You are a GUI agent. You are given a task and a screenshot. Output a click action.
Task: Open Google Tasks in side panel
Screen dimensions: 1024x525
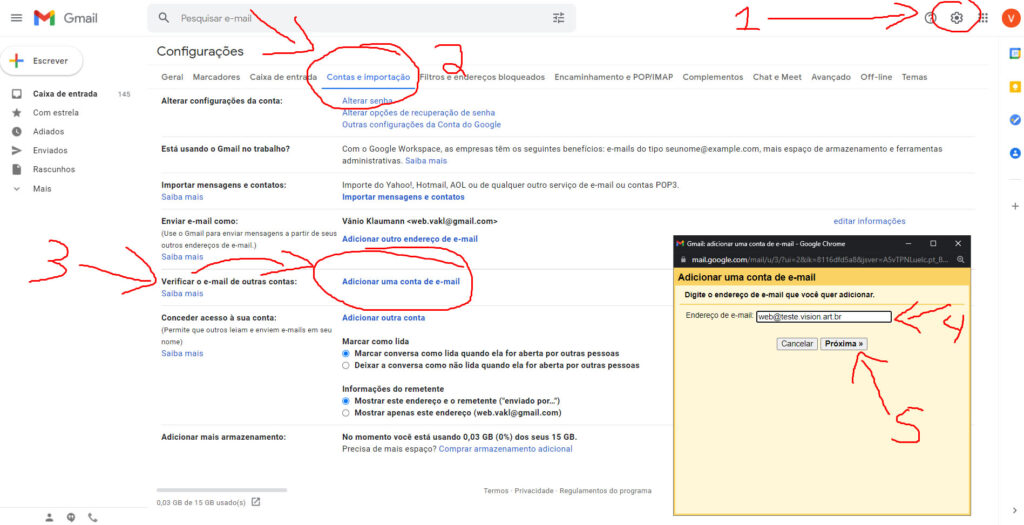tap(1015, 120)
